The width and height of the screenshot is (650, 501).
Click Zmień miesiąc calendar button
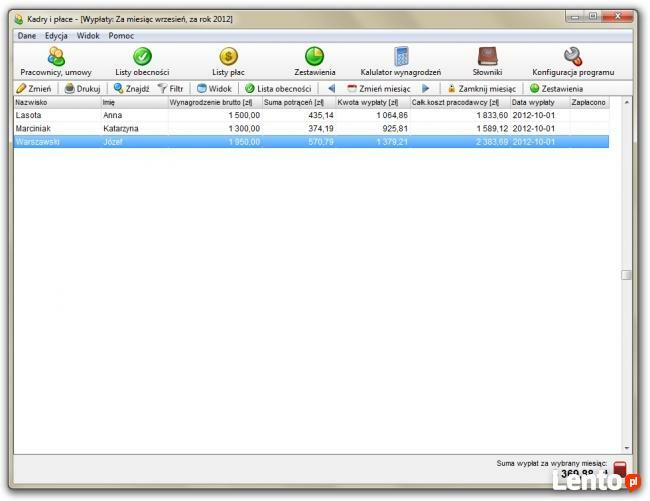tap(378, 89)
